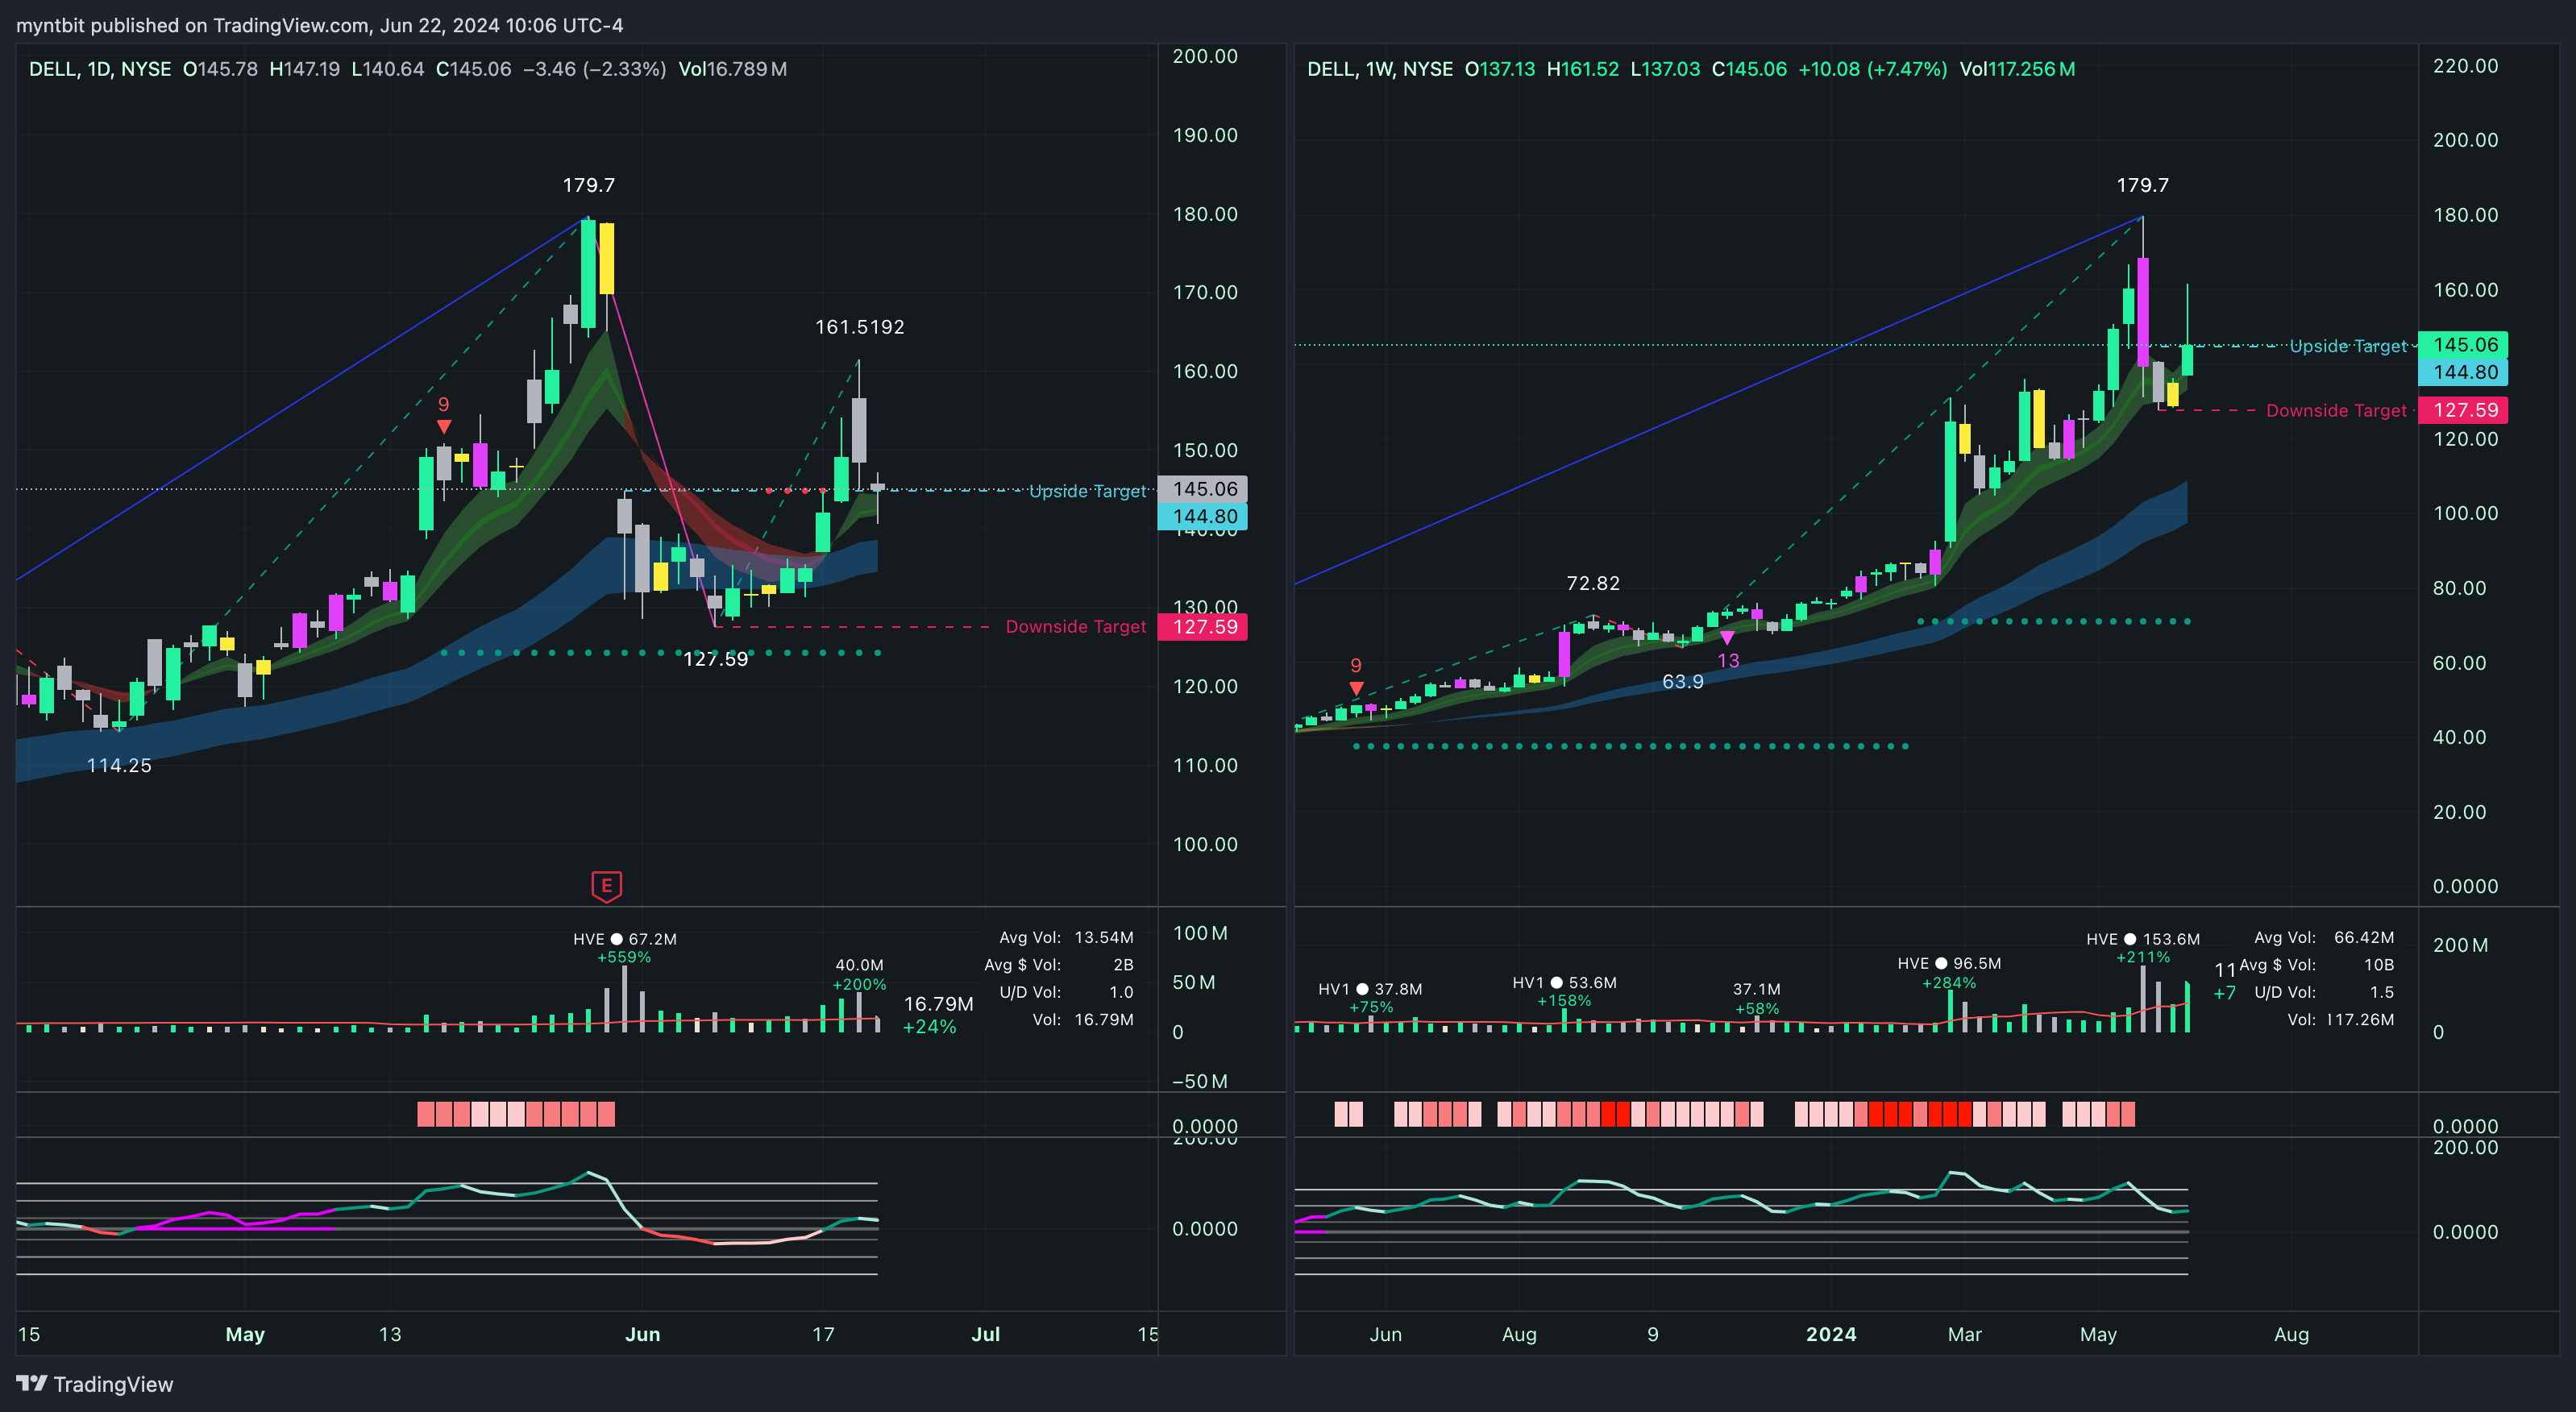Click the U/D Vol: 1.0 stat

click(x=1066, y=992)
